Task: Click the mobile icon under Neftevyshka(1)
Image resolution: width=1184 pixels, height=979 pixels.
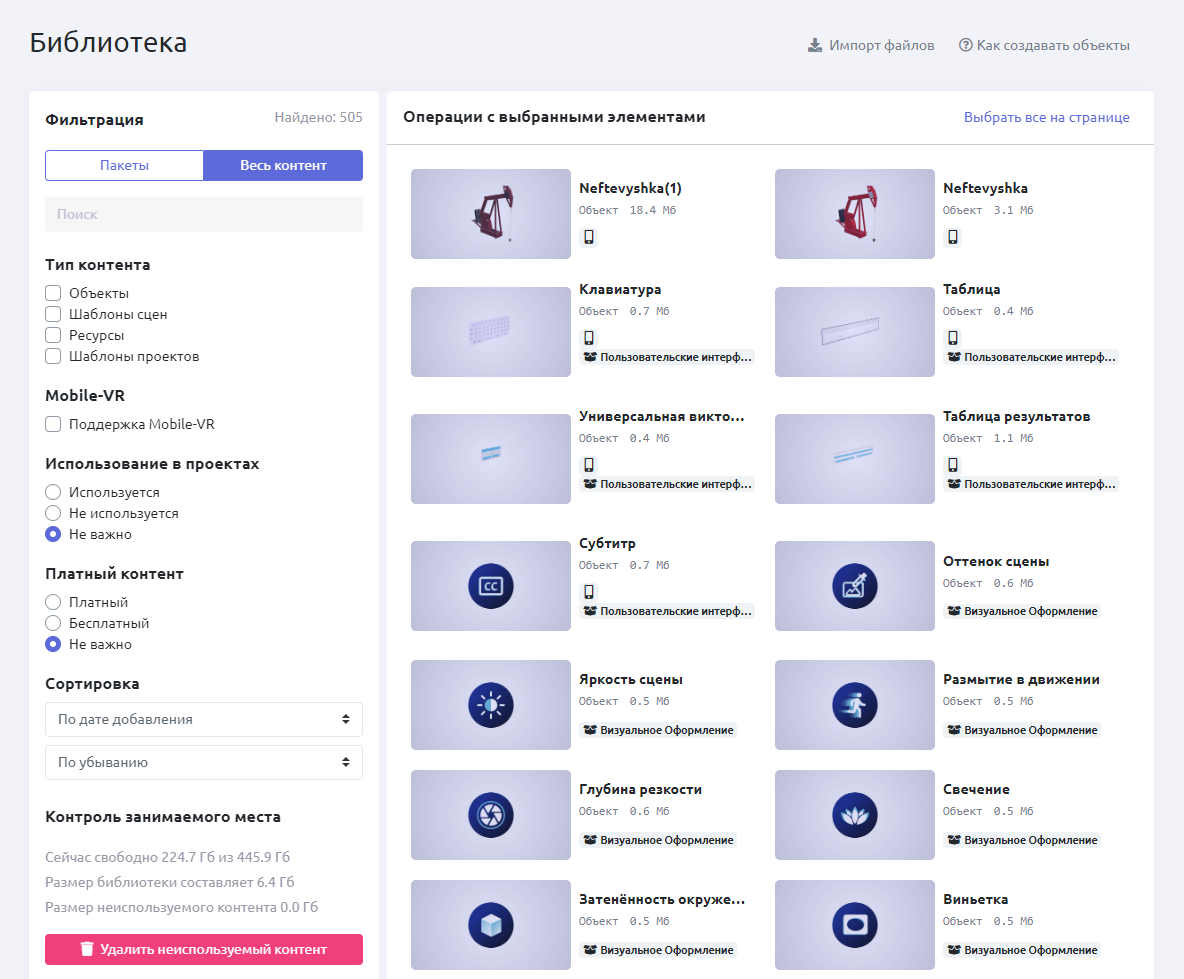Action: (x=589, y=237)
